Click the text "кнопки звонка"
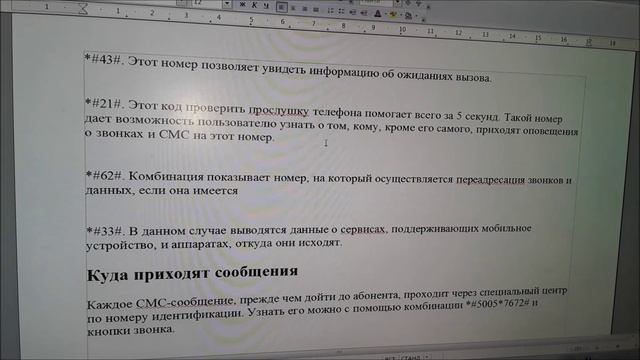Screen dimensions: 640x360 [131, 330]
